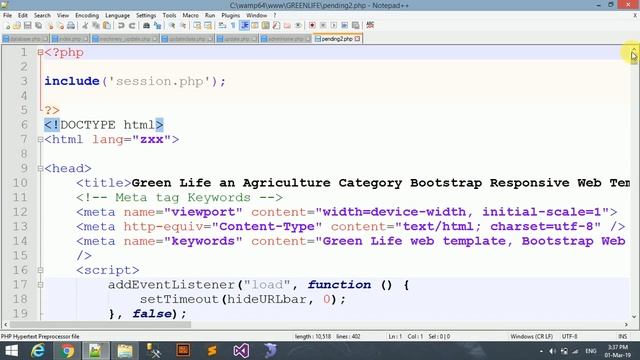Click the vertical scrollbar down arrow

(634, 316)
